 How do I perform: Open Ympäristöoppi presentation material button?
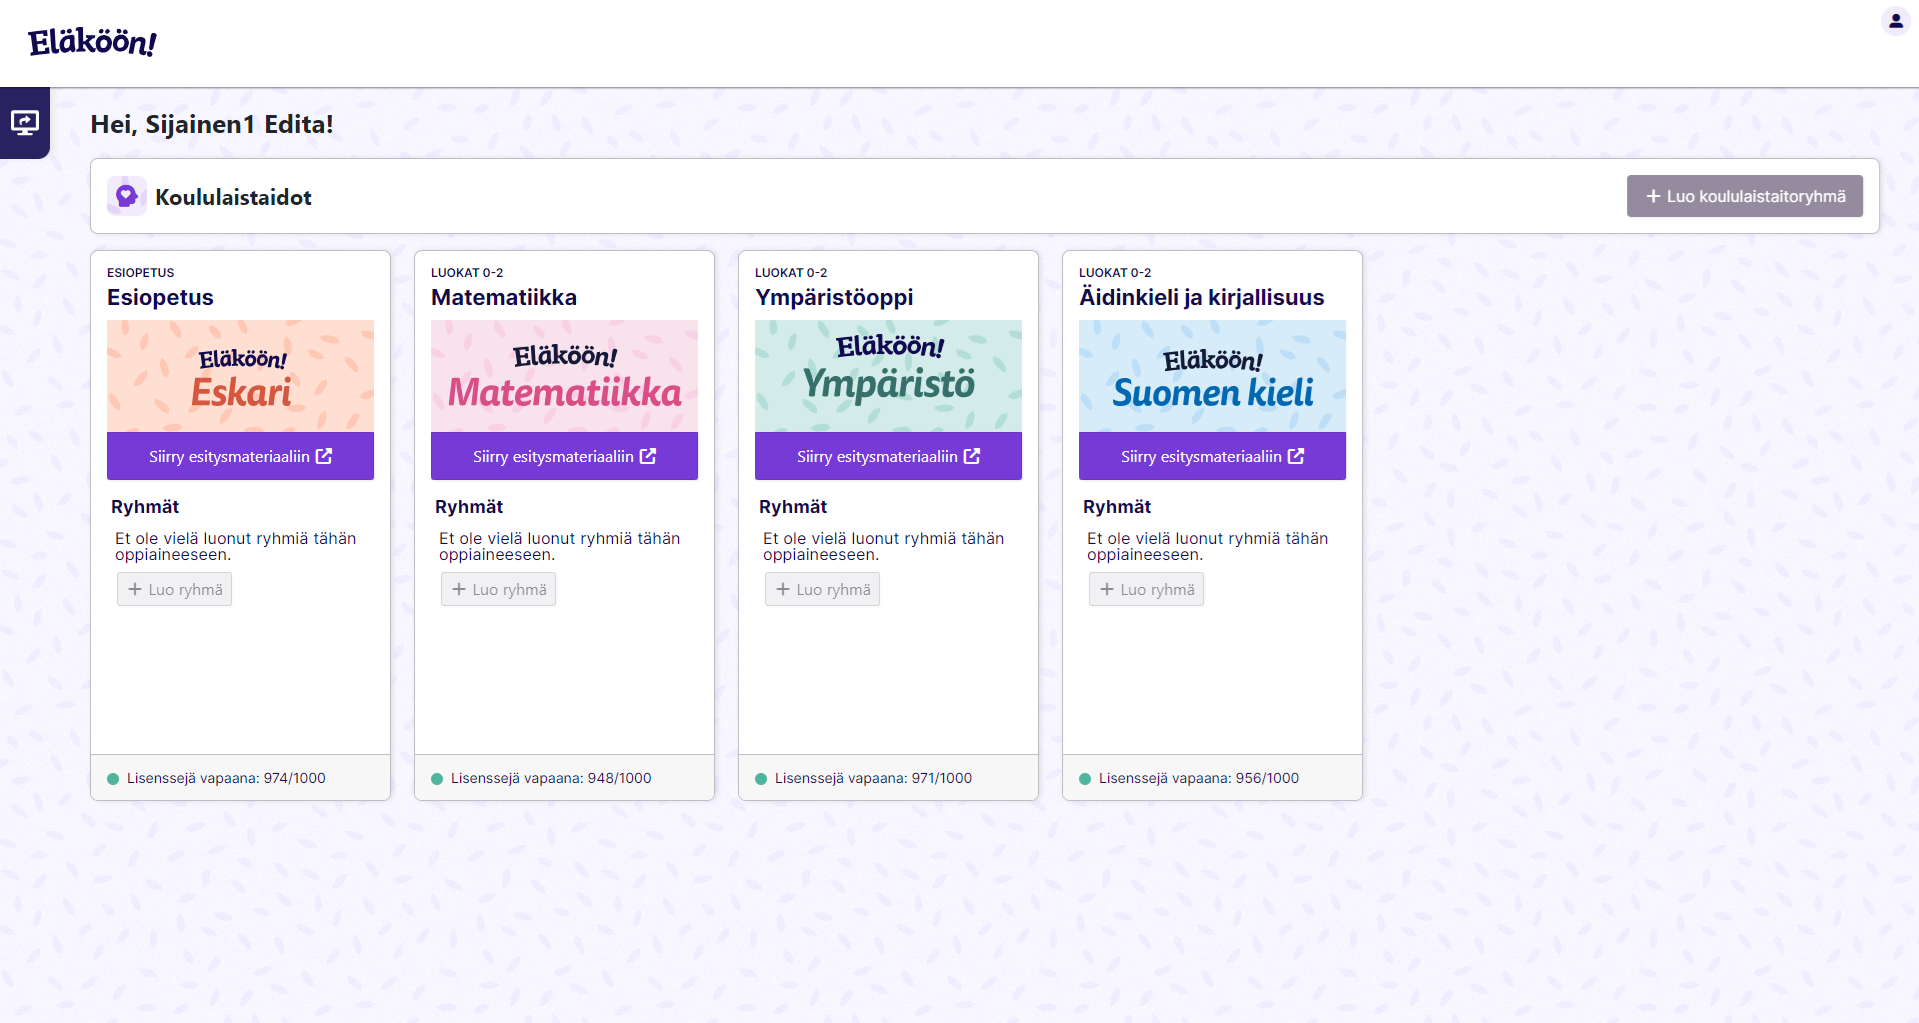888,456
